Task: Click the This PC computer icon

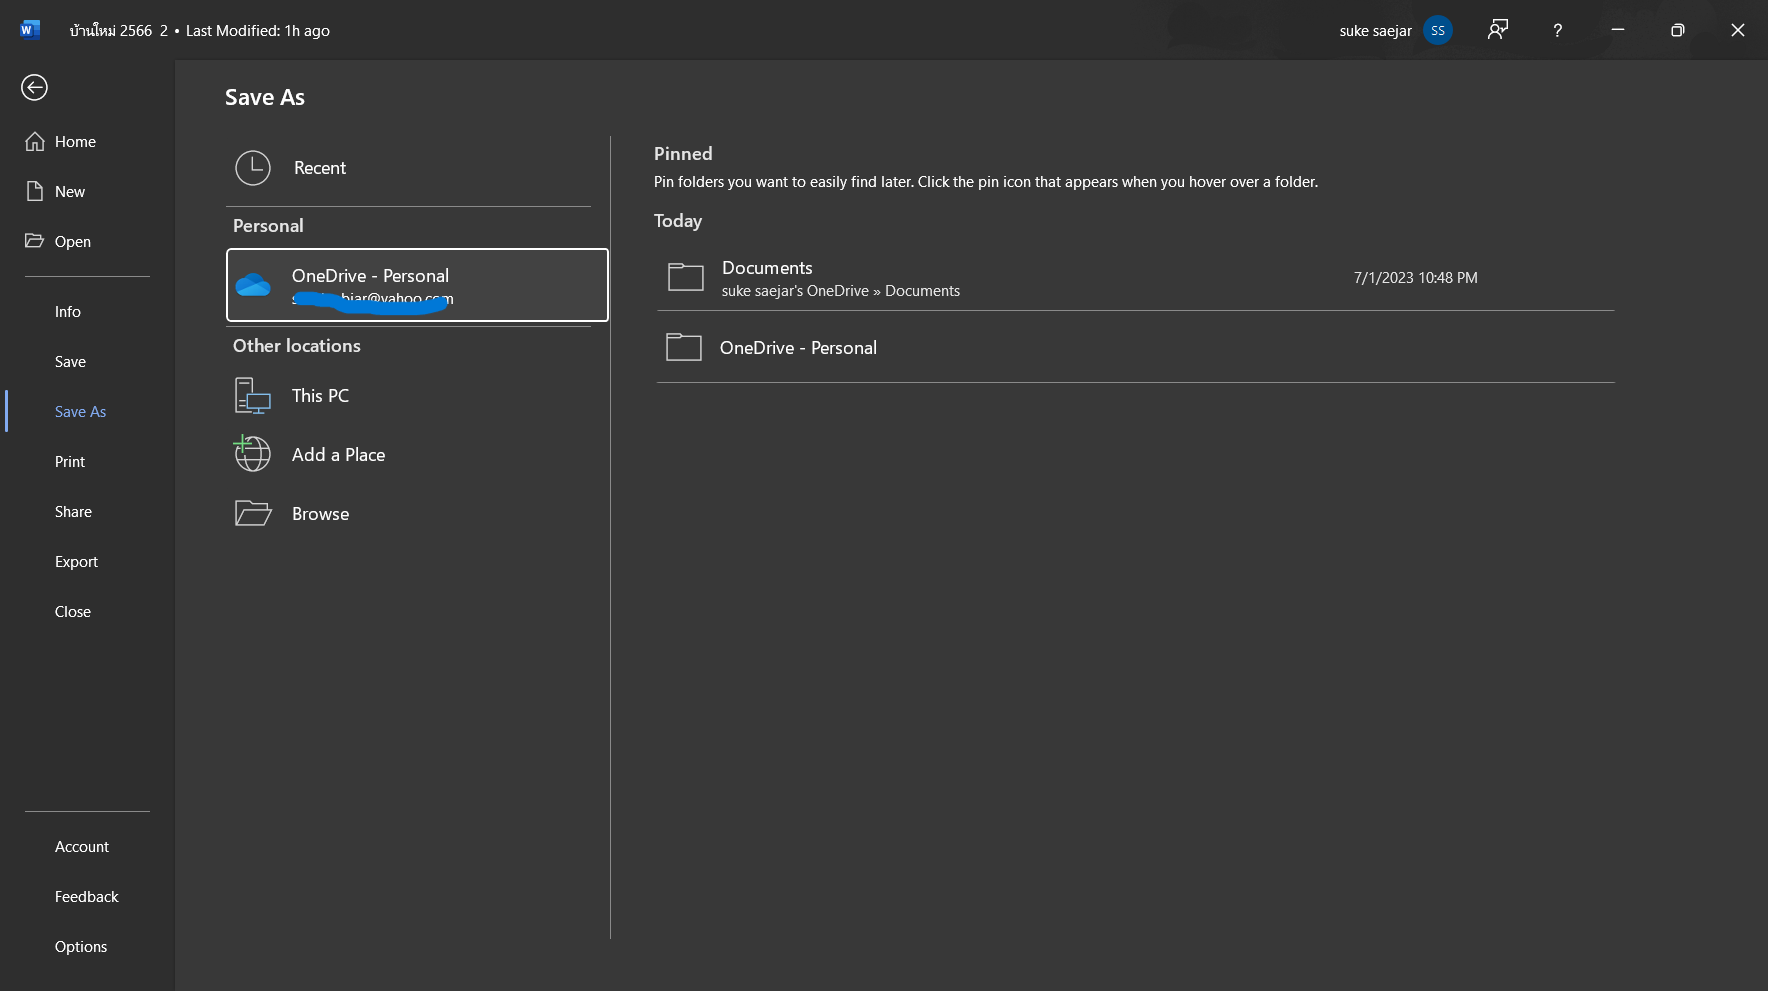Action: pos(253,396)
